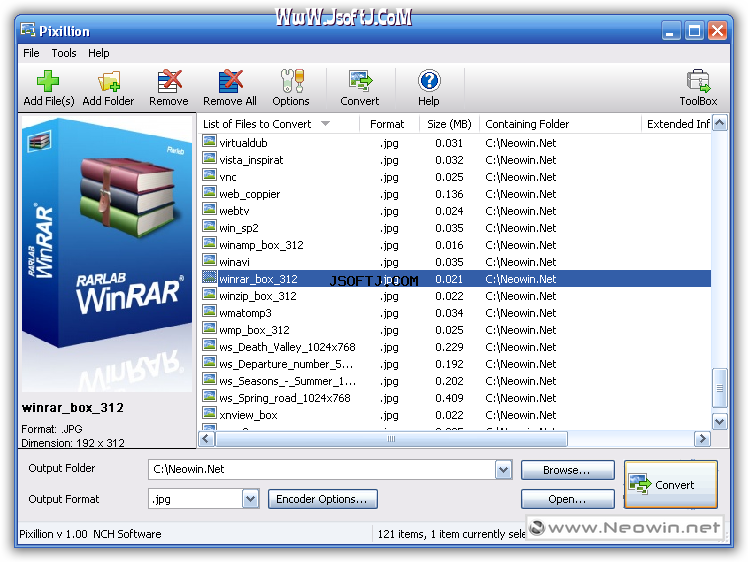Click the WinRAR box preview thumbnail
Viewport: 748px width, 562px height.
(x=107, y=254)
